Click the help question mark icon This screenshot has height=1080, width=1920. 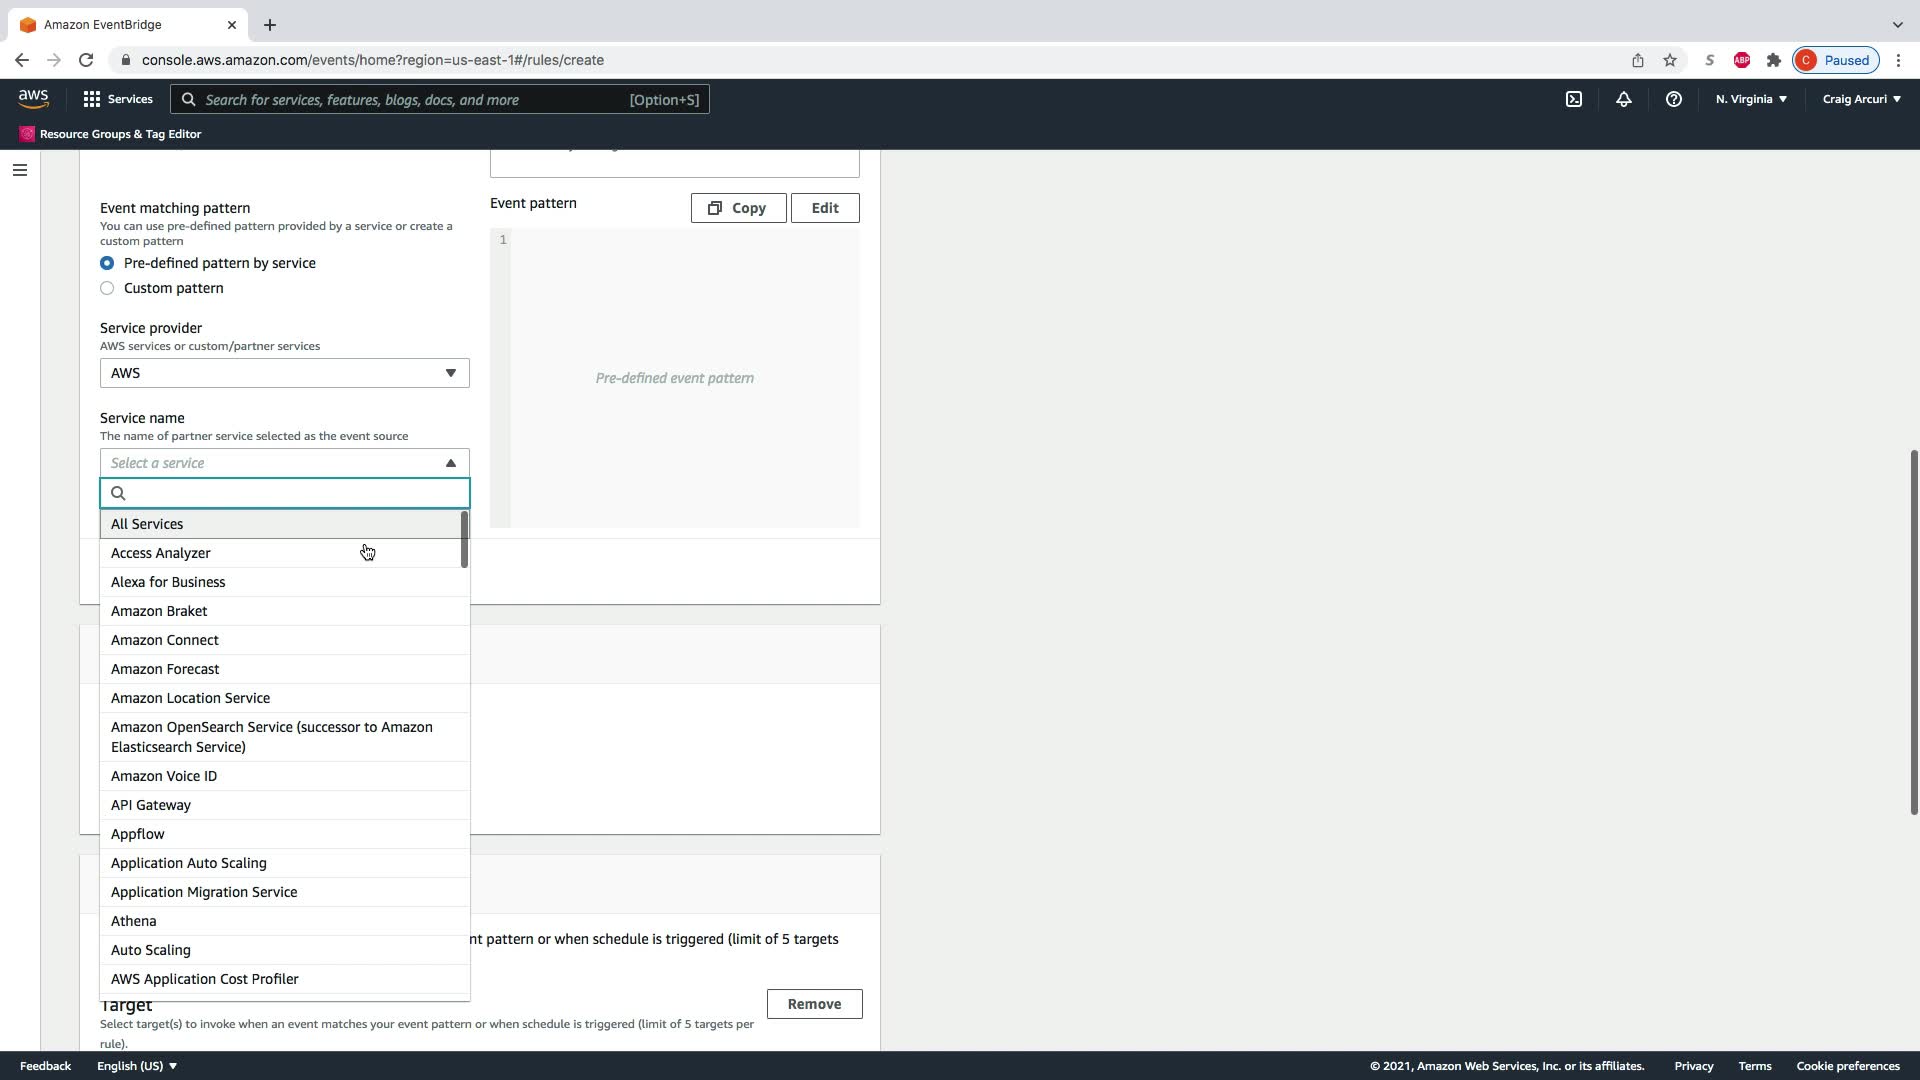tap(1673, 99)
